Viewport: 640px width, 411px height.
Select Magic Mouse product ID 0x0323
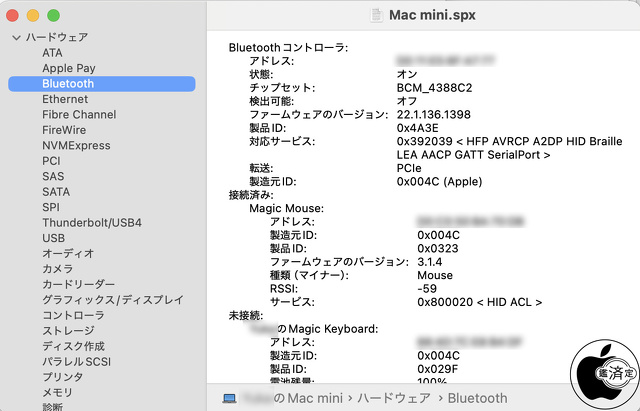[x=438, y=249]
